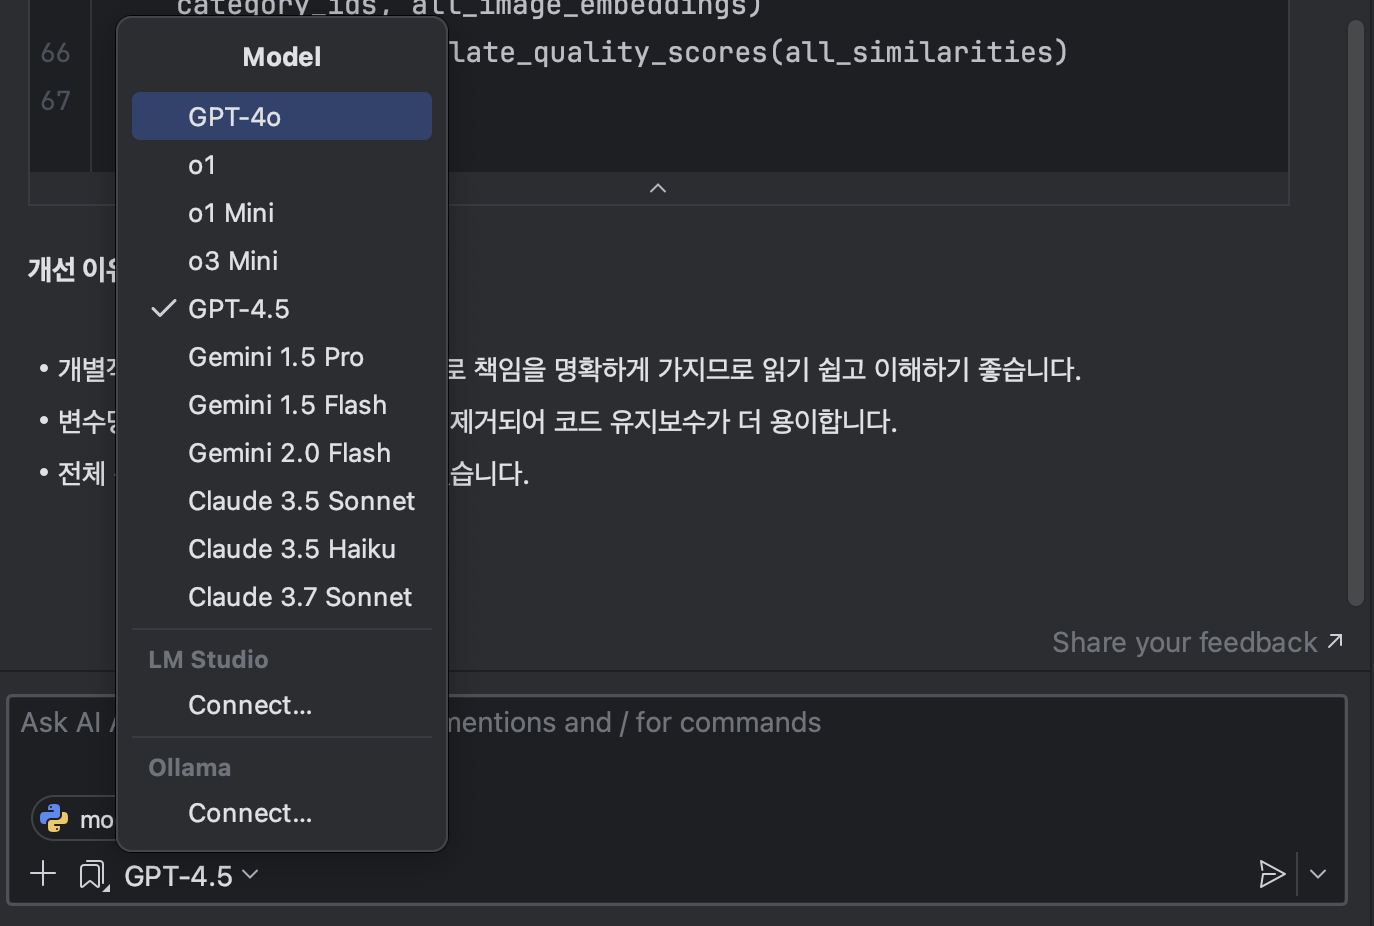Select the o3 Mini model

[281, 261]
